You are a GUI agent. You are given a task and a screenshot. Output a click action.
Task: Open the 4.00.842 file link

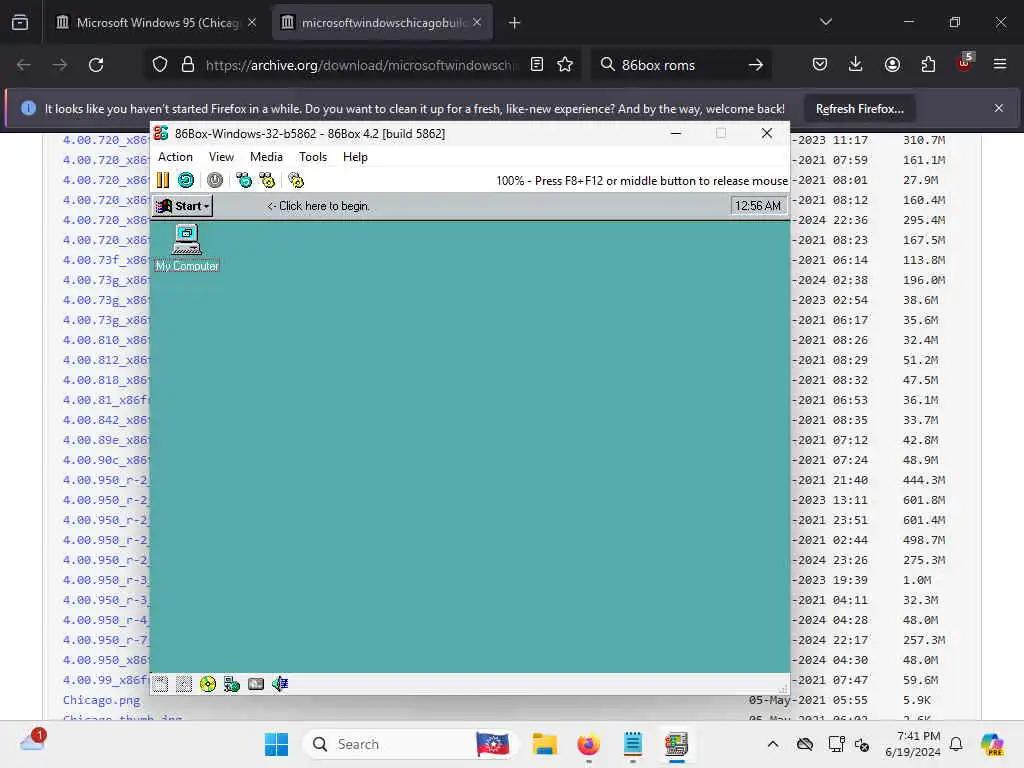coord(106,420)
